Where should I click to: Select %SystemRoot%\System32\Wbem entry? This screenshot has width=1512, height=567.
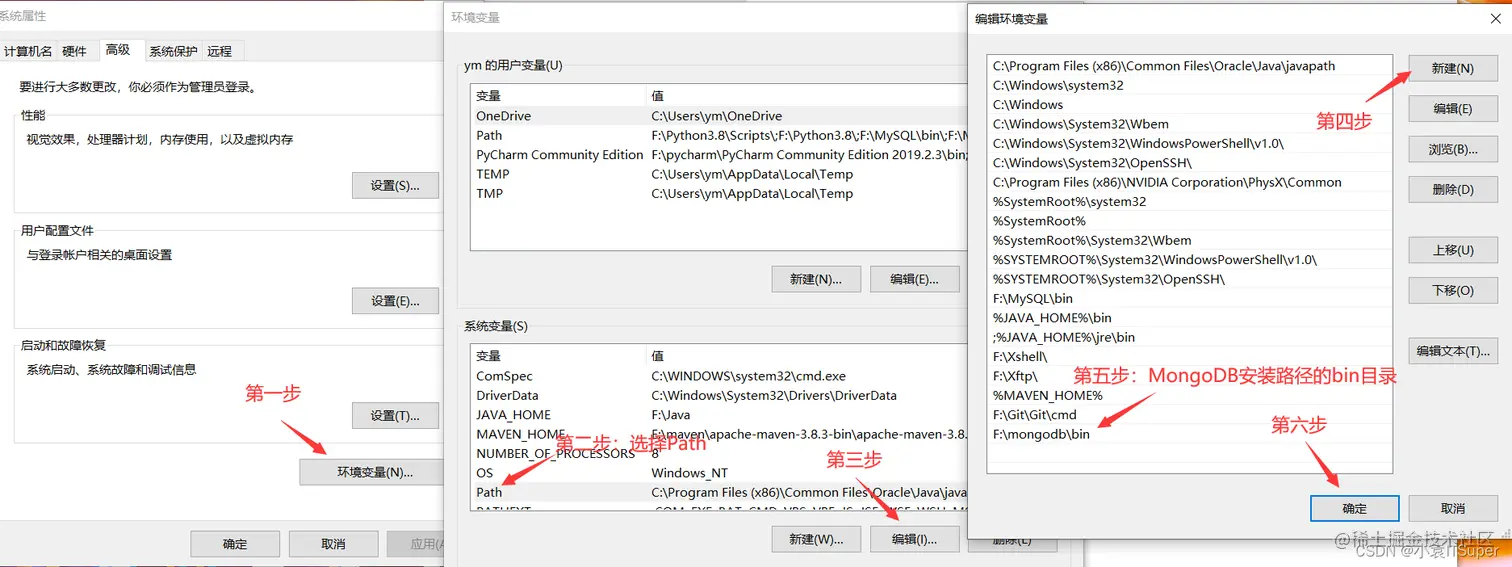click(x=1189, y=240)
